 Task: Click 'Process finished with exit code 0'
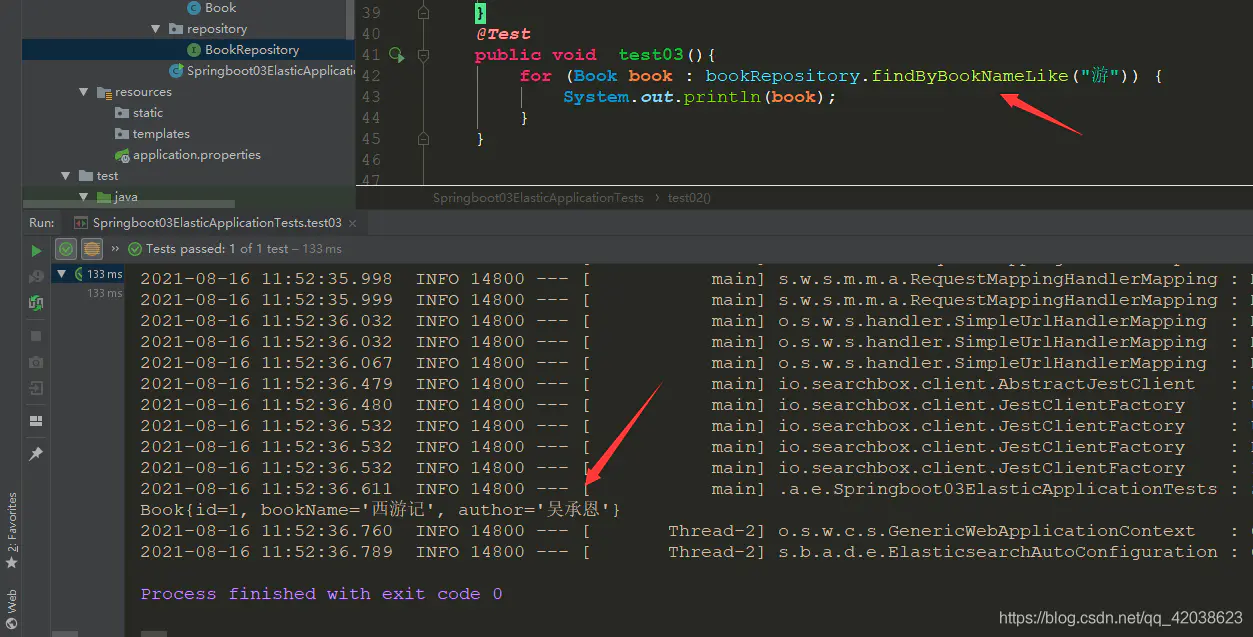(321, 594)
